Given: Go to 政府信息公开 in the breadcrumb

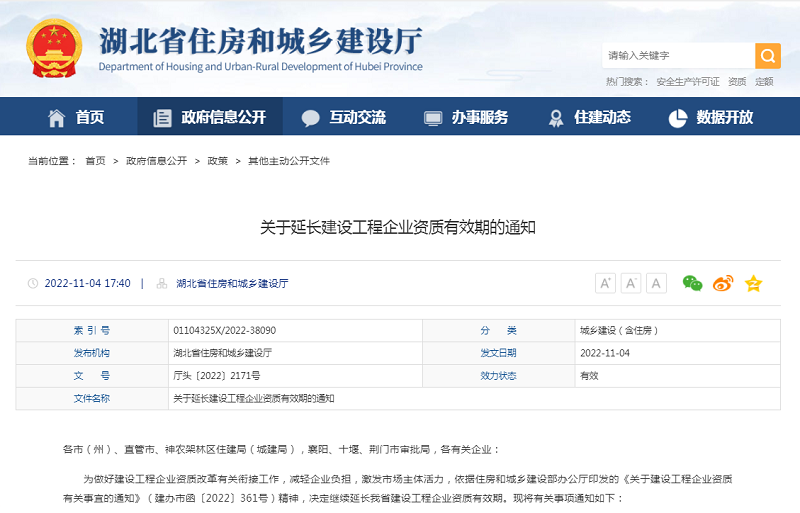Looking at the screenshot, I should click(x=157, y=161).
